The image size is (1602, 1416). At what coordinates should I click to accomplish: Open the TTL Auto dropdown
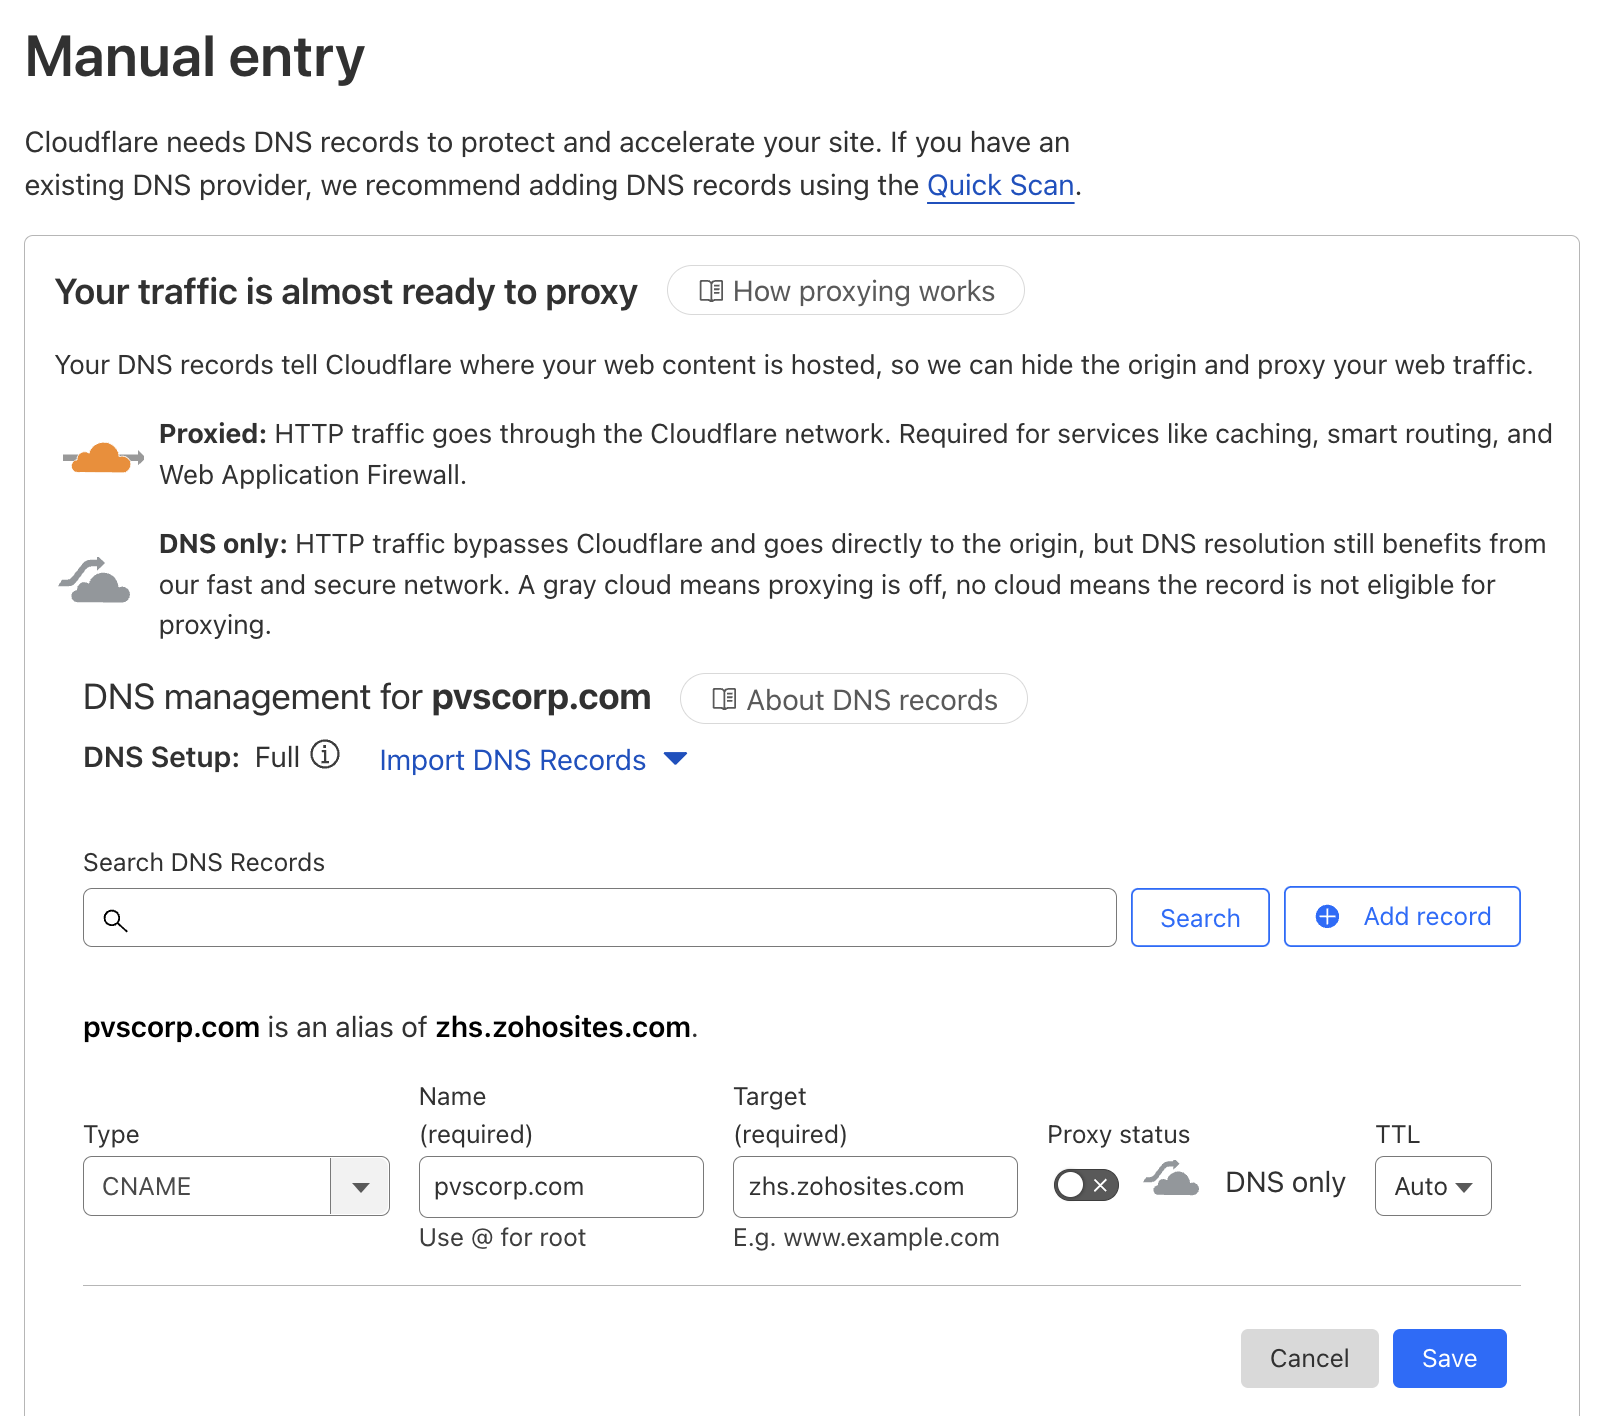pyautogui.click(x=1433, y=1187)
